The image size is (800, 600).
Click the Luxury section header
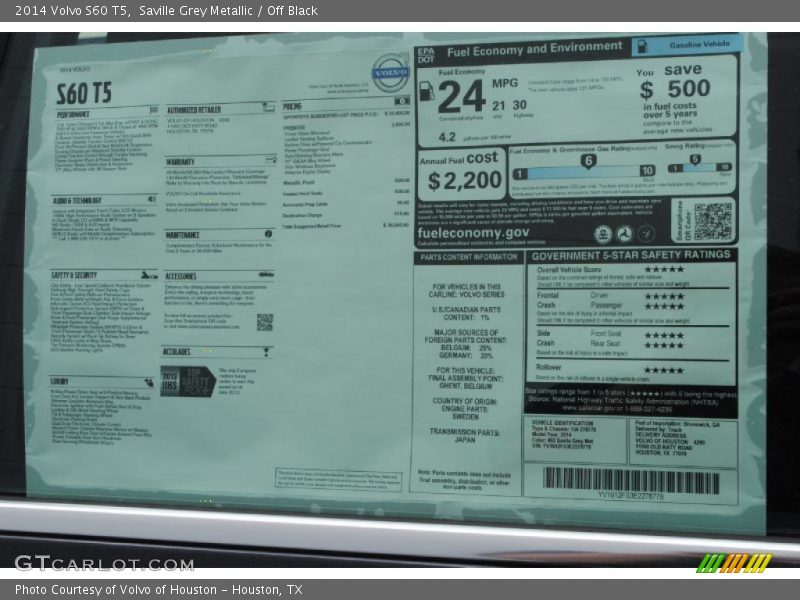point(102,382)
